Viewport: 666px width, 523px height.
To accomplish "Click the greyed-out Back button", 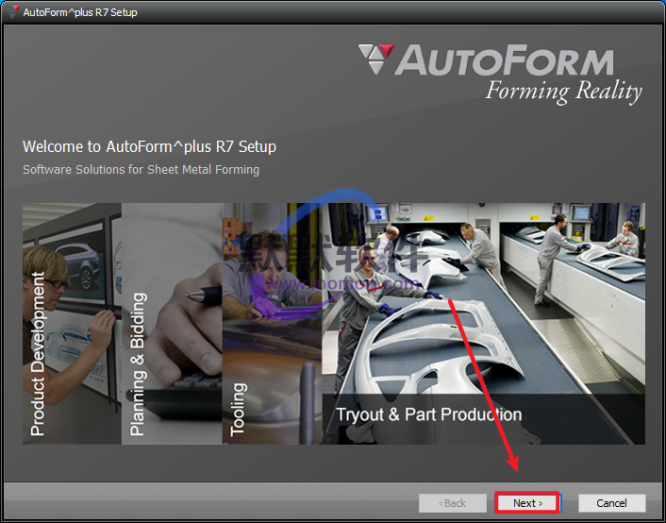I will pyautogui.click(x=454, y=503).
